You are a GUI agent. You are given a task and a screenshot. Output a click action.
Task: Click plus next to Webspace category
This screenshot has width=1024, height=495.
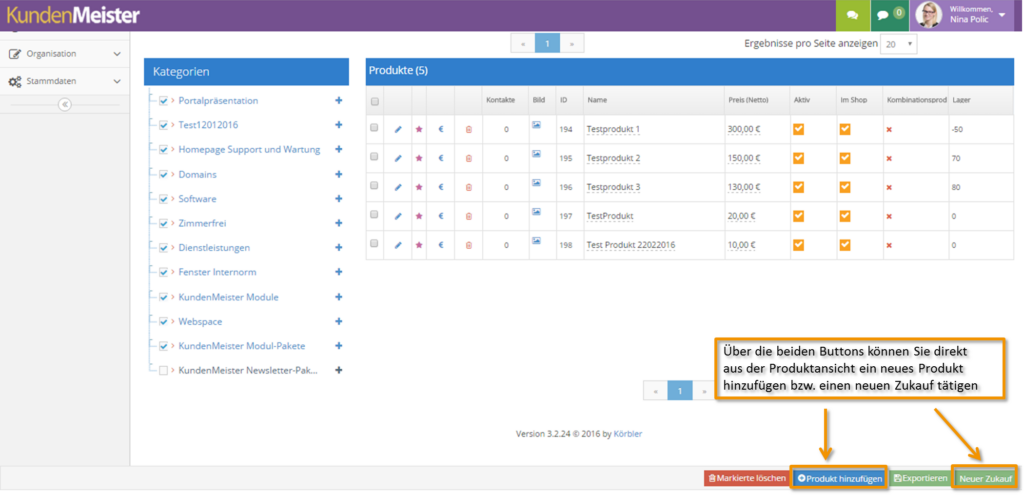coord(338,321)
